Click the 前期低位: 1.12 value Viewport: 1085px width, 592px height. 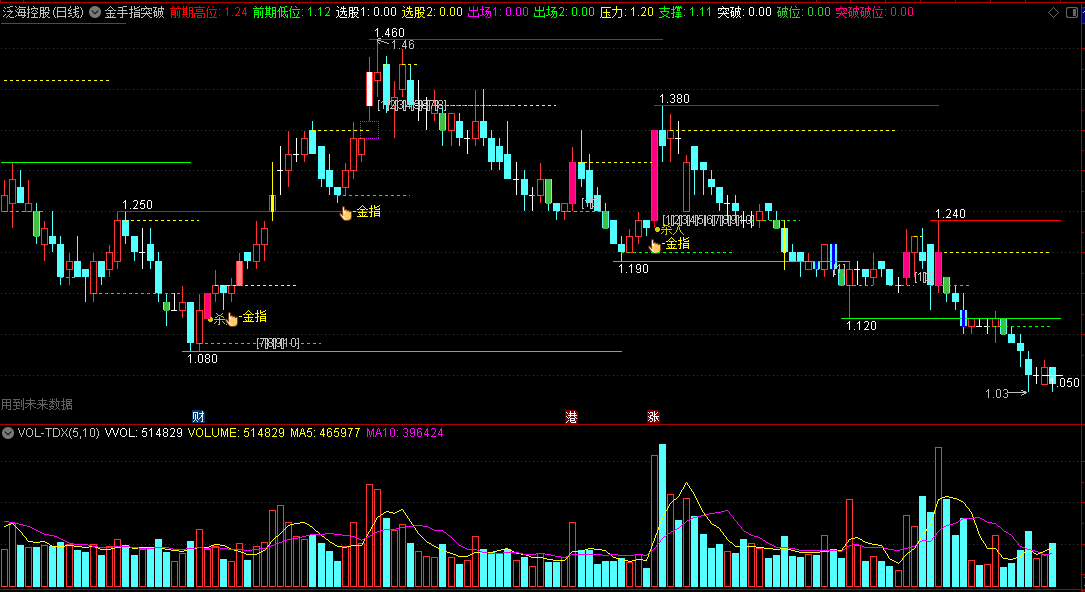point(291,12)
